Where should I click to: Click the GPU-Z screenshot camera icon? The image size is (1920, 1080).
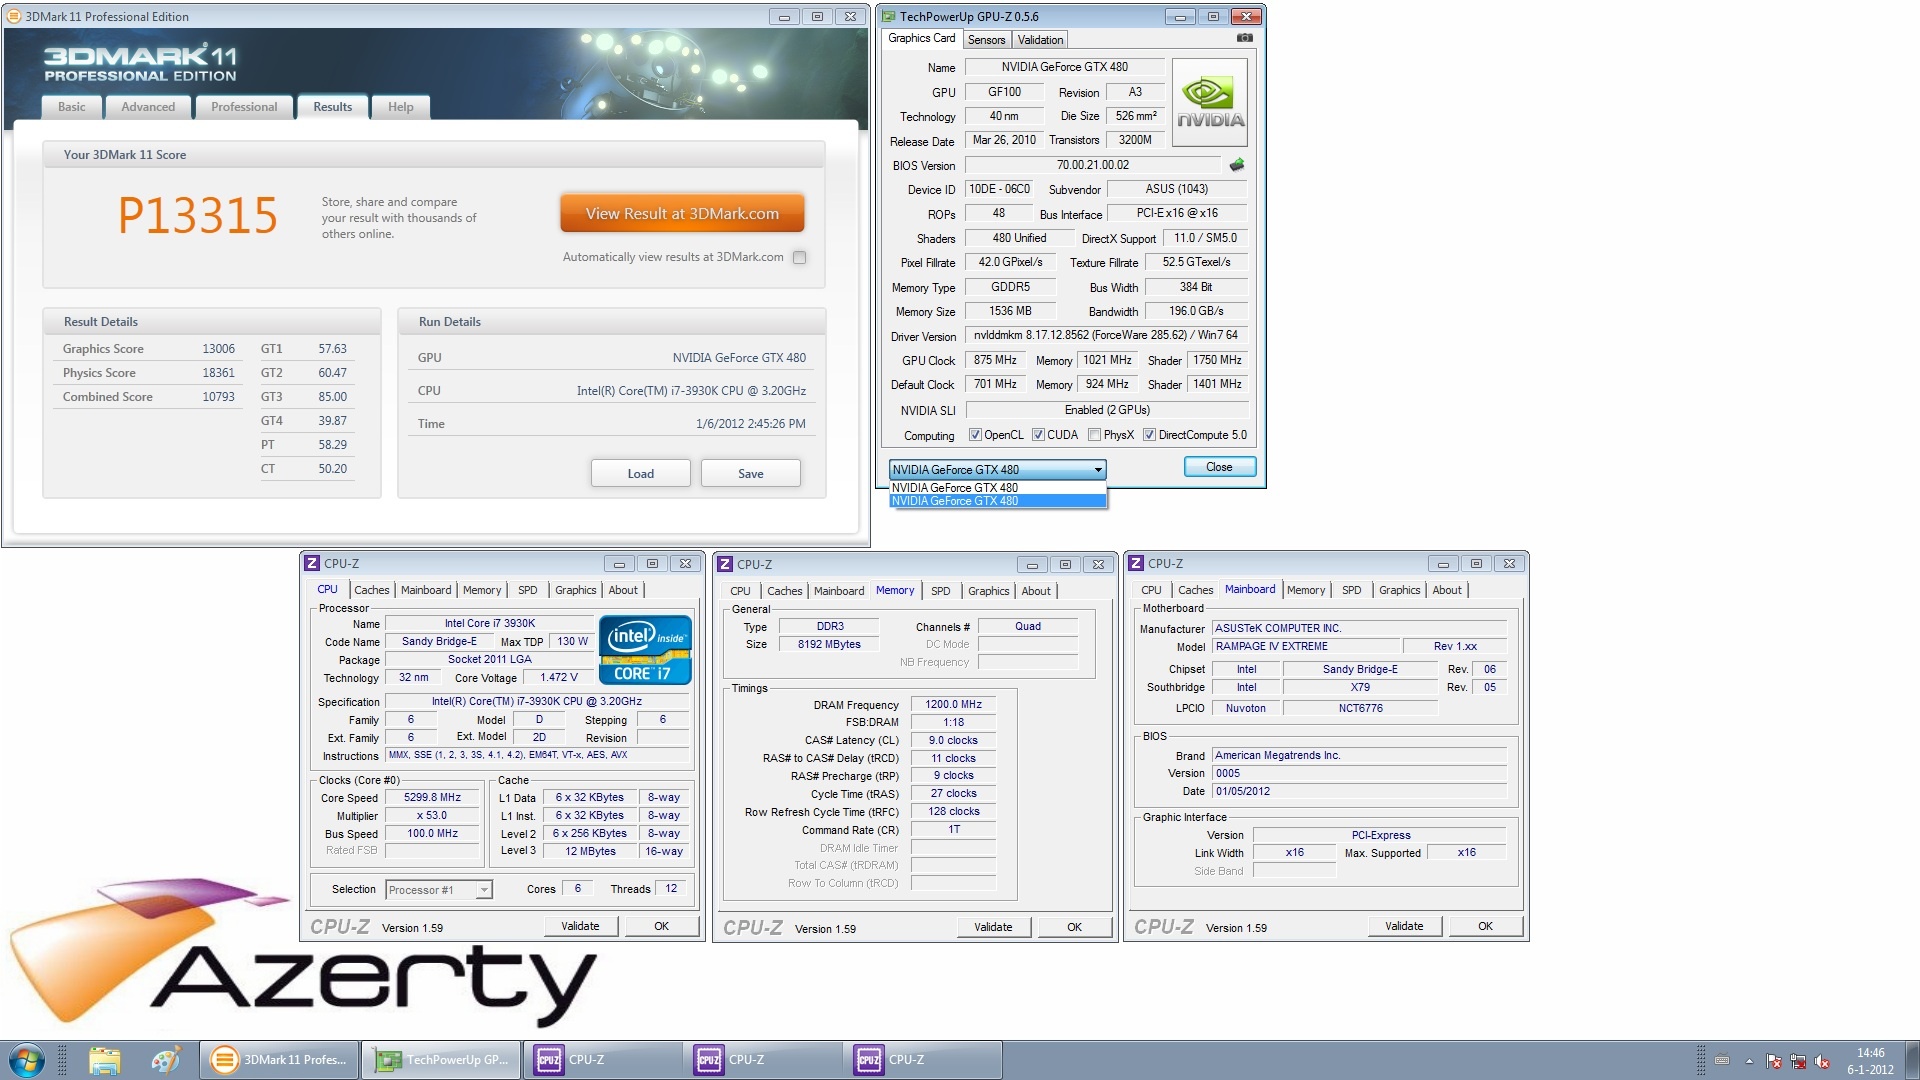pyautogui.click(x=1244, y=38)
